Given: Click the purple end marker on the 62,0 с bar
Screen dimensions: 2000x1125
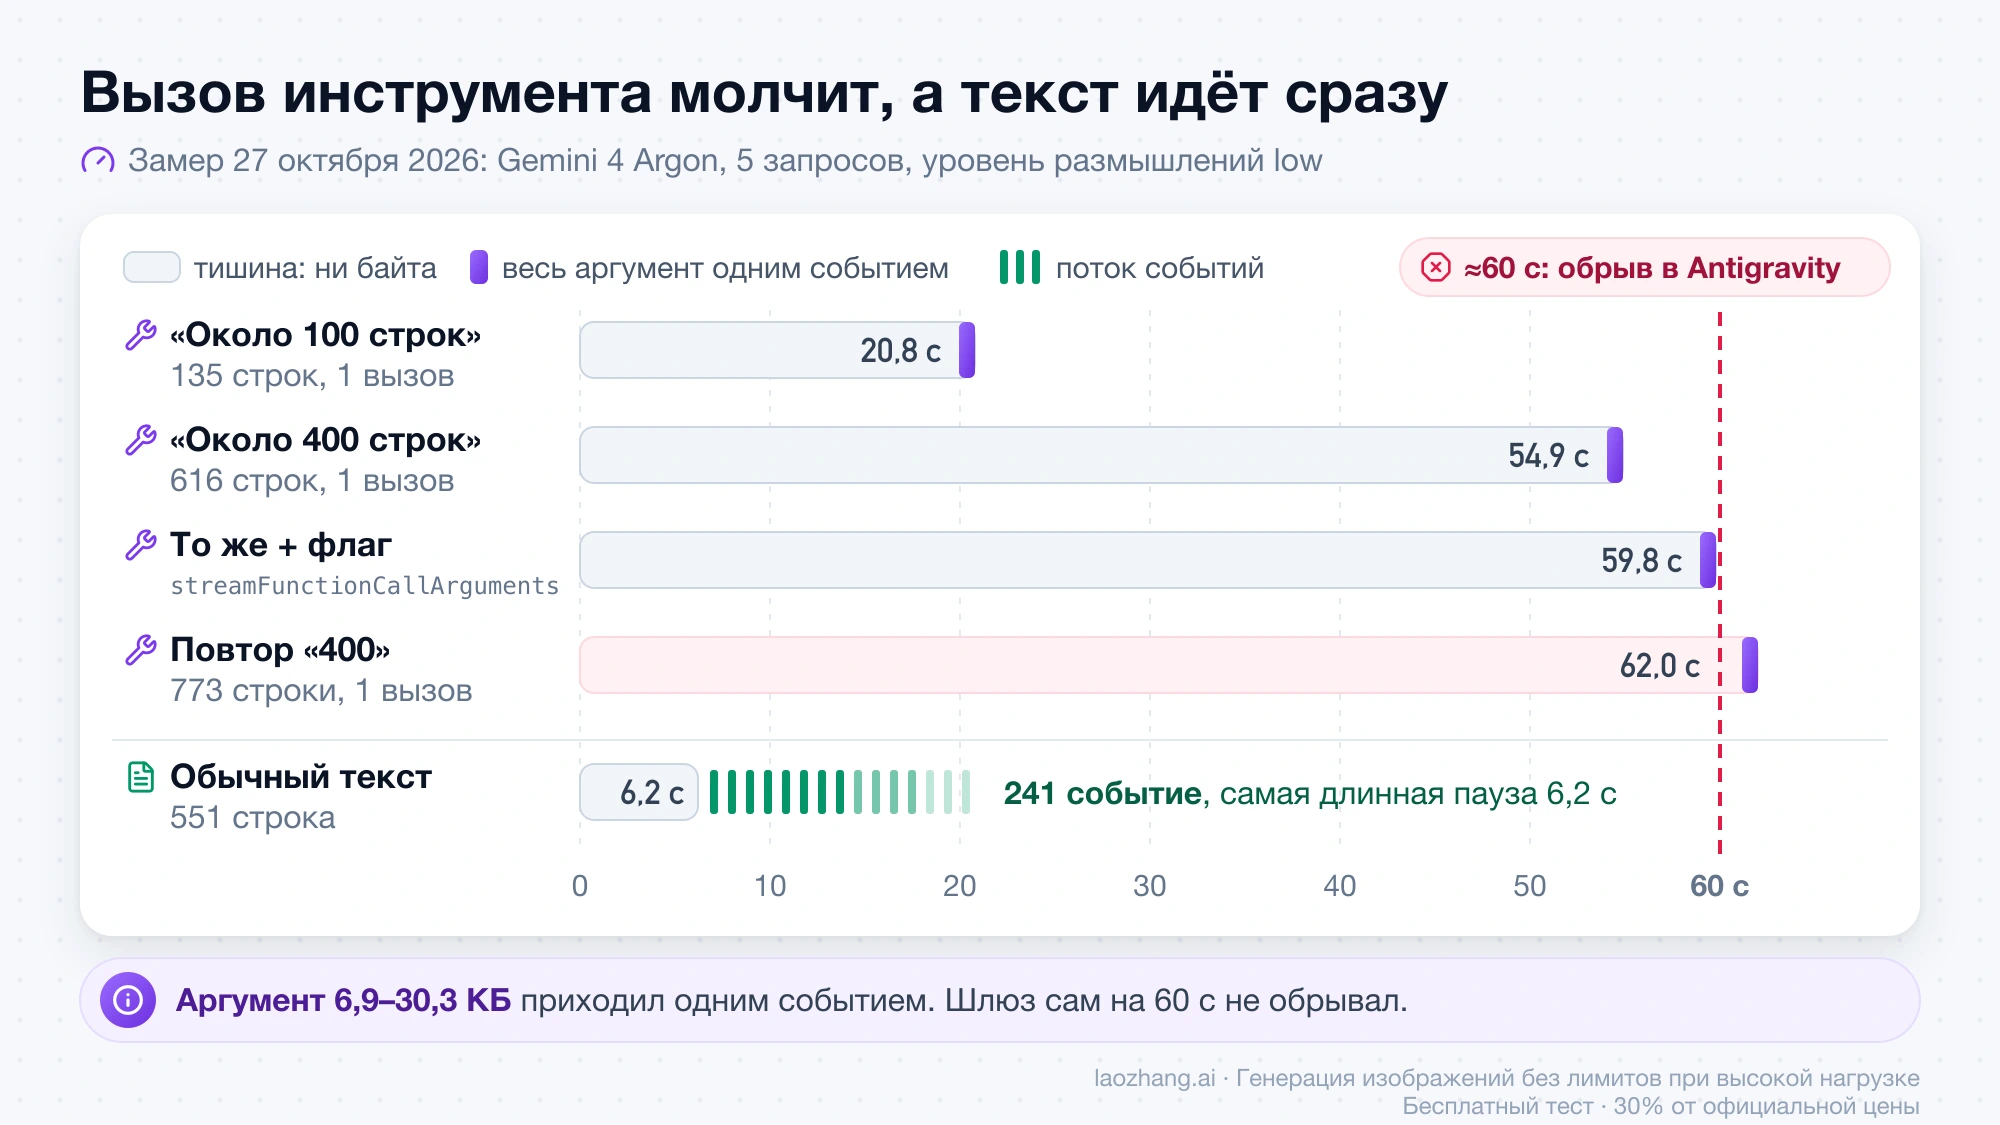Looking at the screenshot, I should click(1750, 665).
